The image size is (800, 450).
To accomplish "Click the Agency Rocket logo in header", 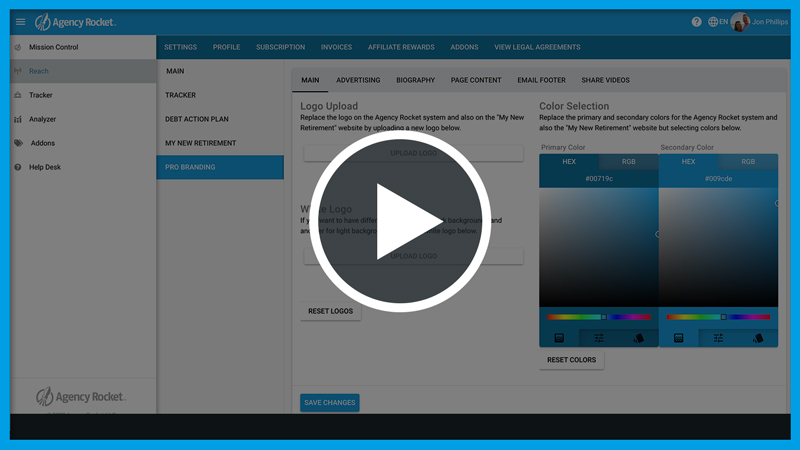I will pyautogui.click(x=76, y=22).
